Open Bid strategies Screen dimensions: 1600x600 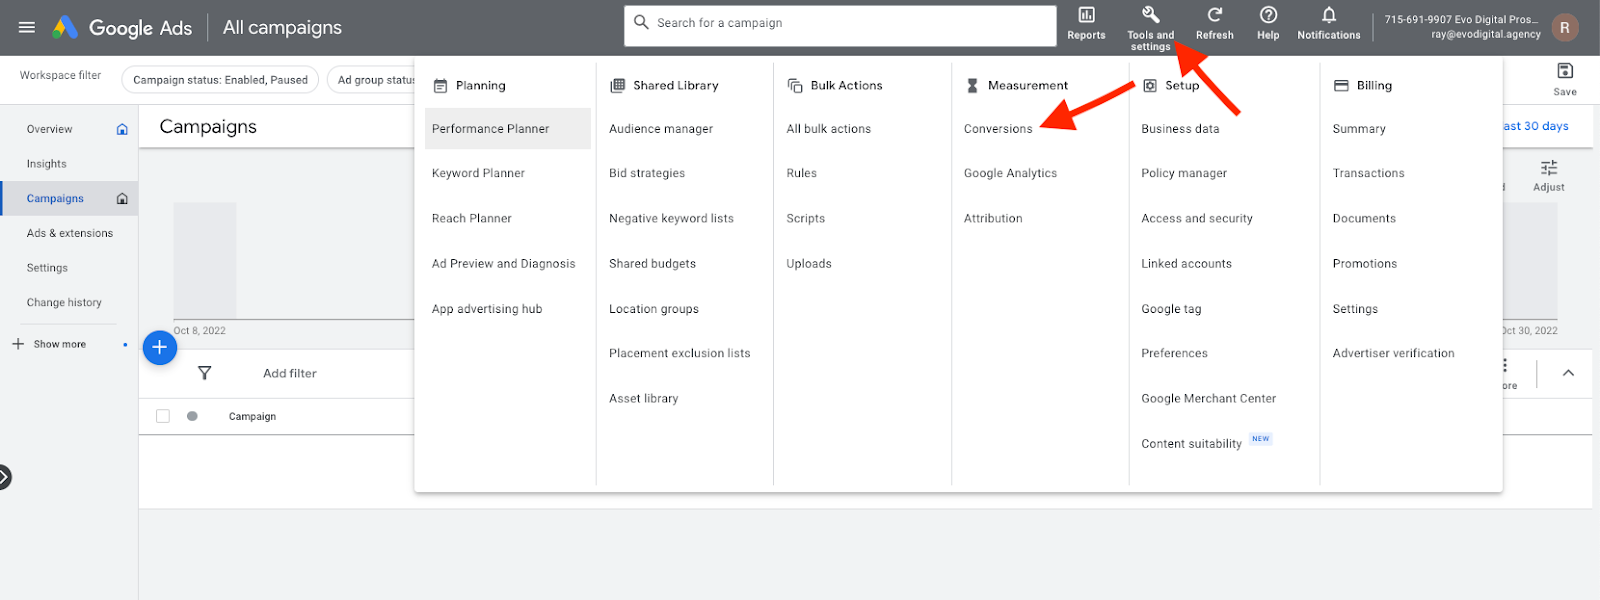tap(647, 173)
